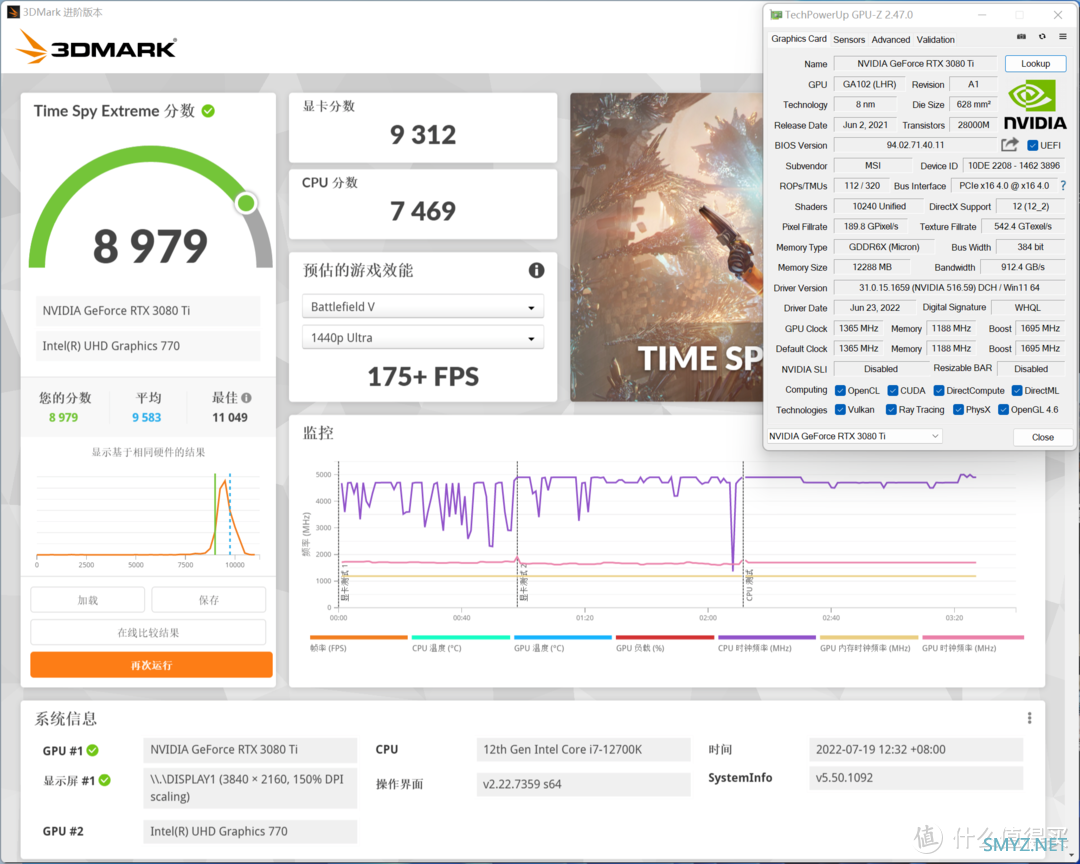1080x864 pixels.
Task: Click the GPU load red legend swatch
Action: pyautogui.click(x=665, y=637)
